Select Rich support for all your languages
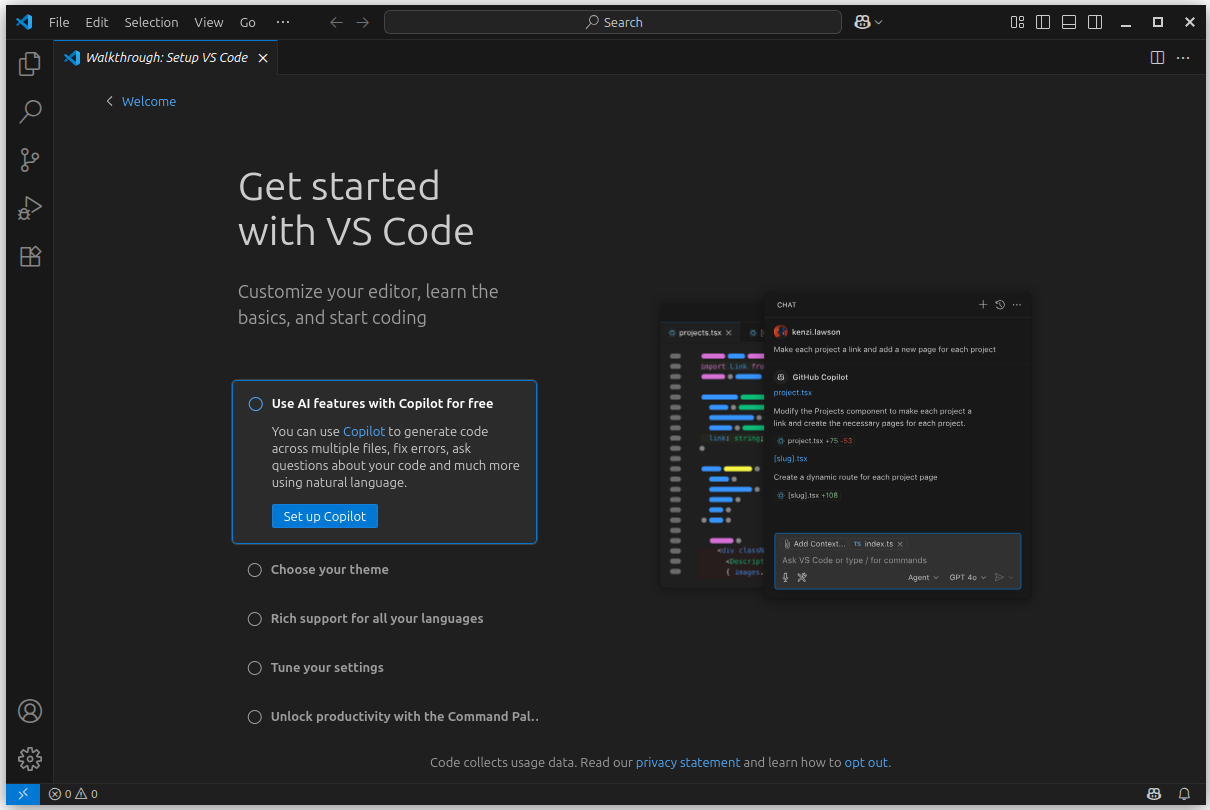1210x810 pixels. pyautogui.click(x=376, y=619)
